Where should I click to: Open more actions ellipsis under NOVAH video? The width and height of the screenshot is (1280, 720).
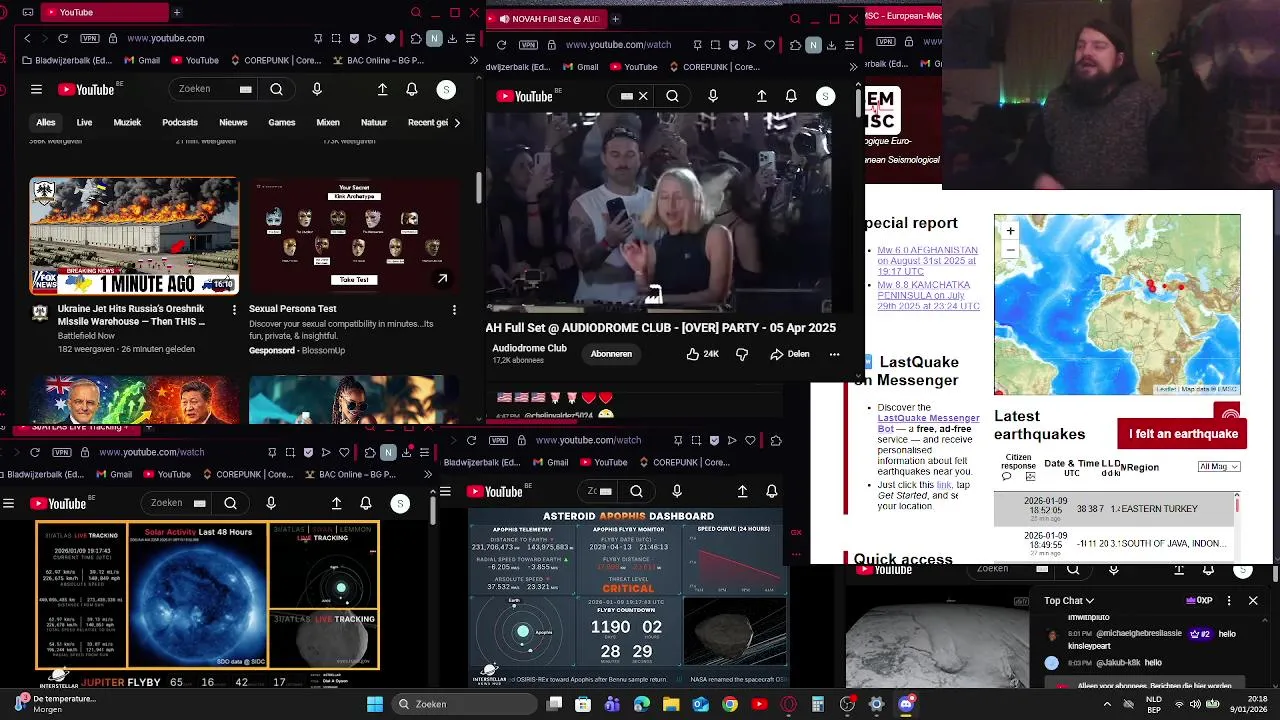pos(834,354)
